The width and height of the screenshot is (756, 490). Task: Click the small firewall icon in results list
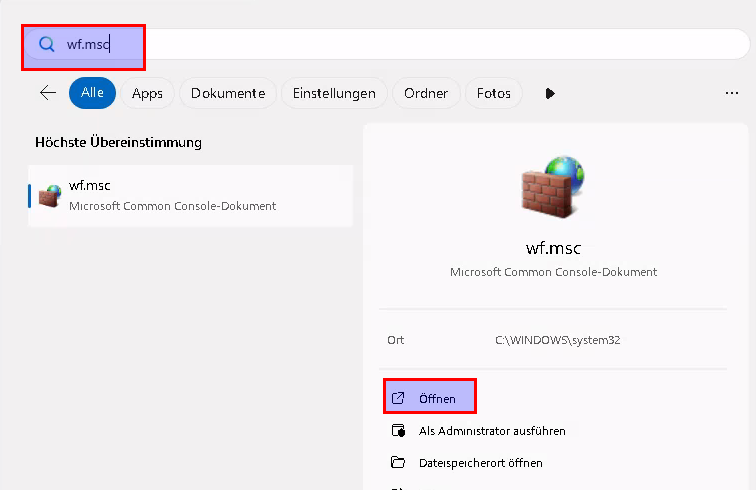49,196
